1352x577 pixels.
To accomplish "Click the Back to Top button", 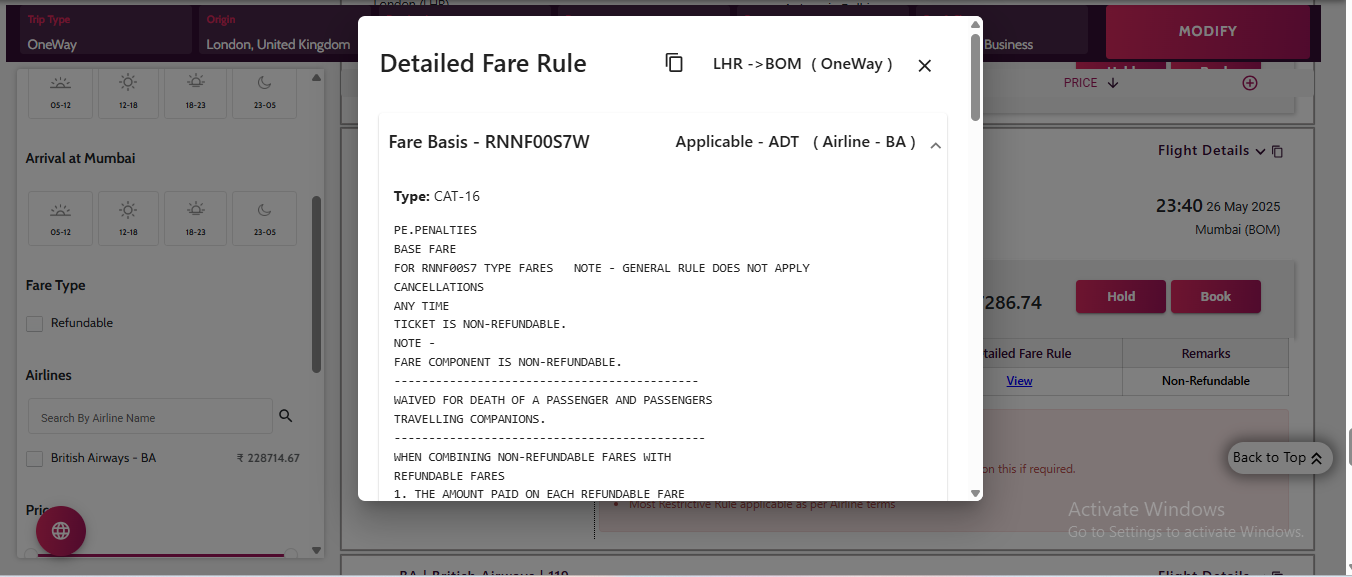I will tap(1279, 458).
